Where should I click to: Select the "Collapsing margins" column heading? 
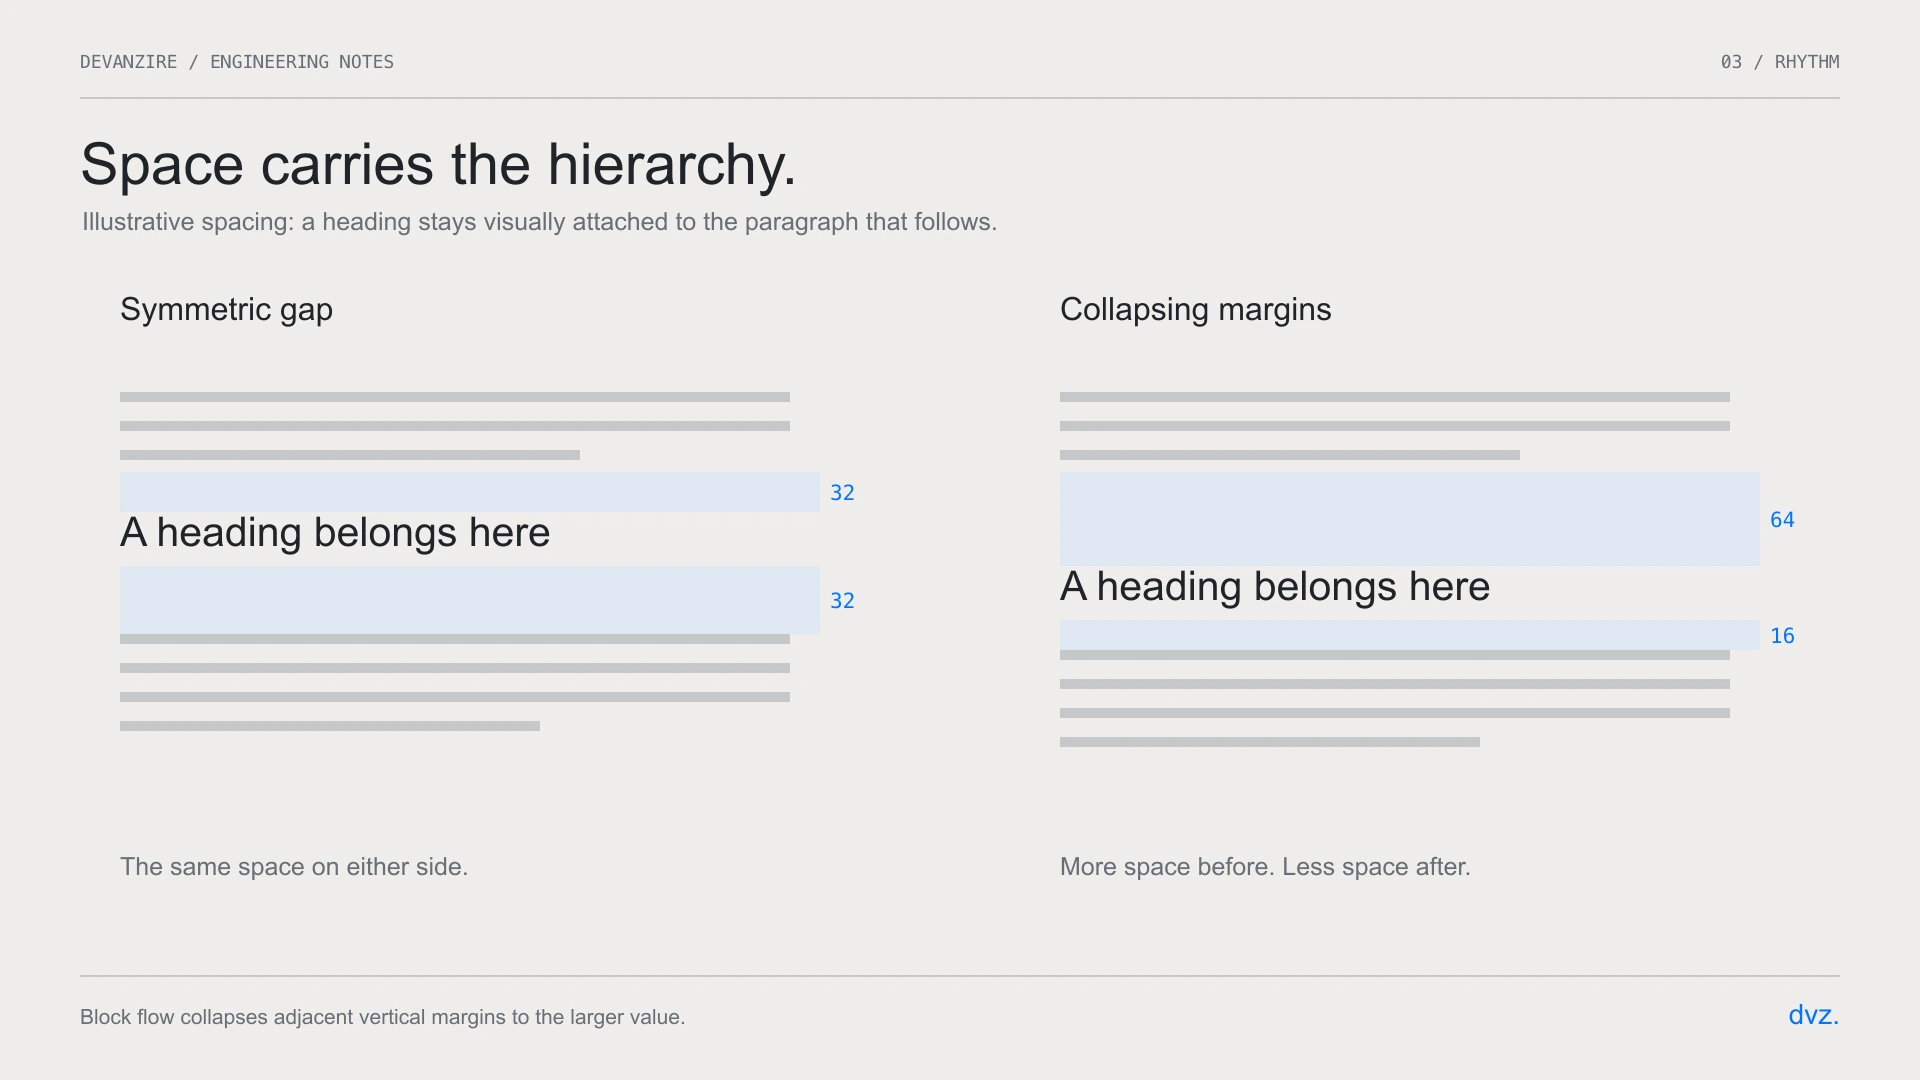coord(1195,310)
